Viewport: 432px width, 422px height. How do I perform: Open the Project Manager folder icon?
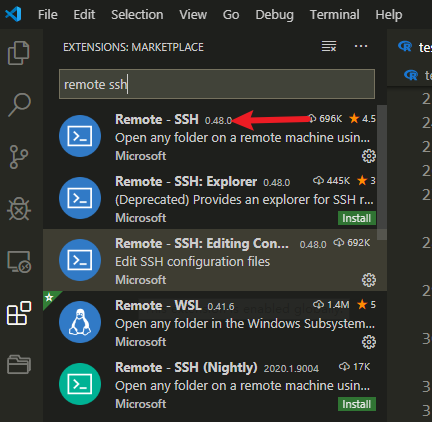19,364
